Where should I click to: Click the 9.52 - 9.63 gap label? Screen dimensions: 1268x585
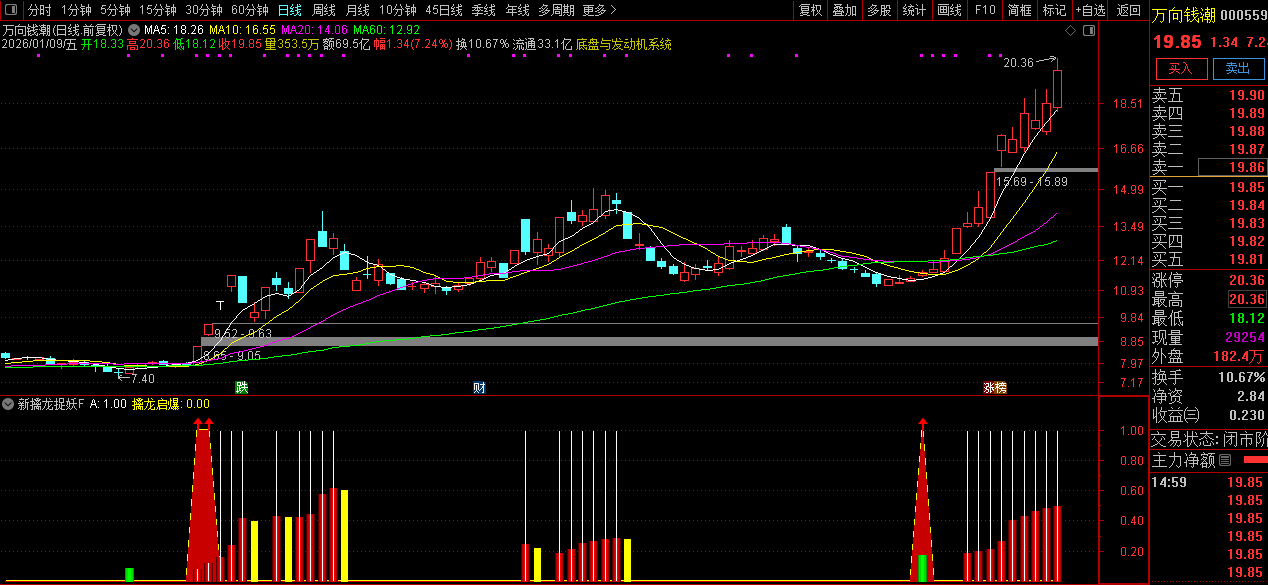243,333
